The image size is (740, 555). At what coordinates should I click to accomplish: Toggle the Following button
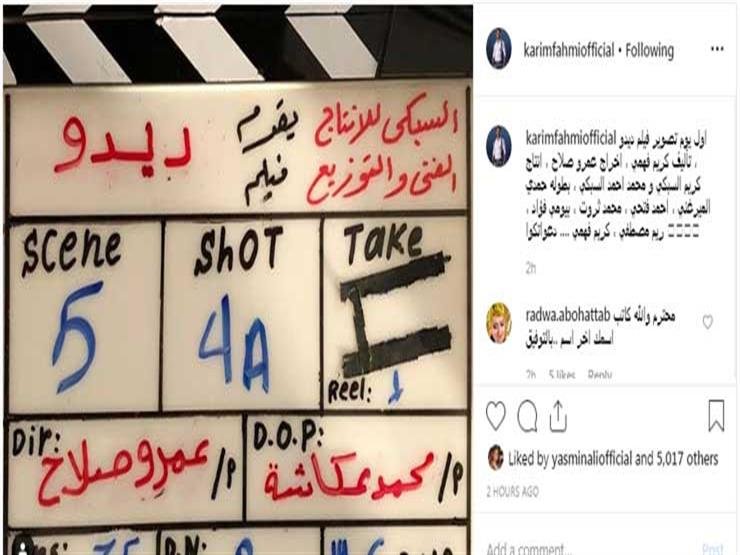pos(649,50)
